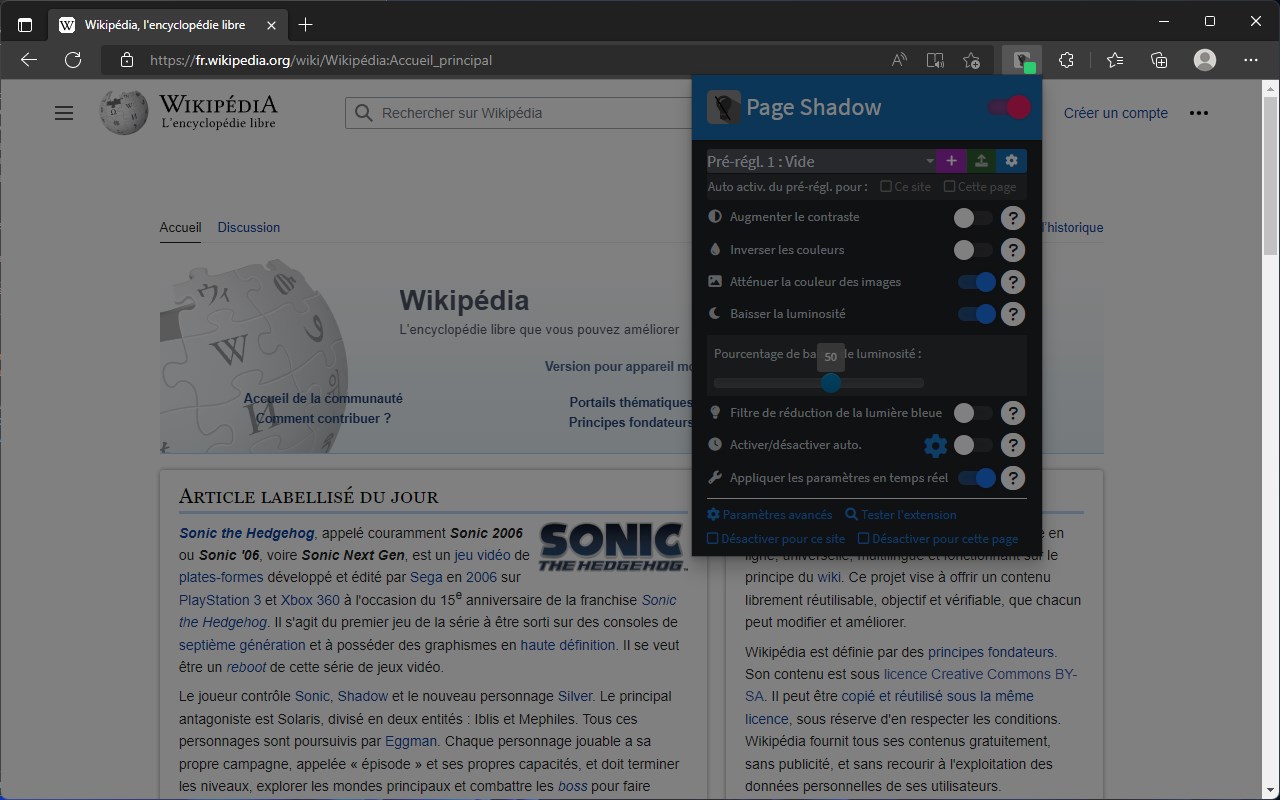Show help for Baisser la luminosité
1280x800 pixels.
1013,314
